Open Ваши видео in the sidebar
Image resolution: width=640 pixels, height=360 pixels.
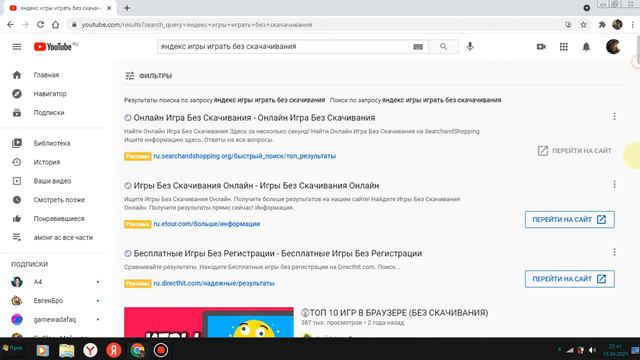(53, 181)
